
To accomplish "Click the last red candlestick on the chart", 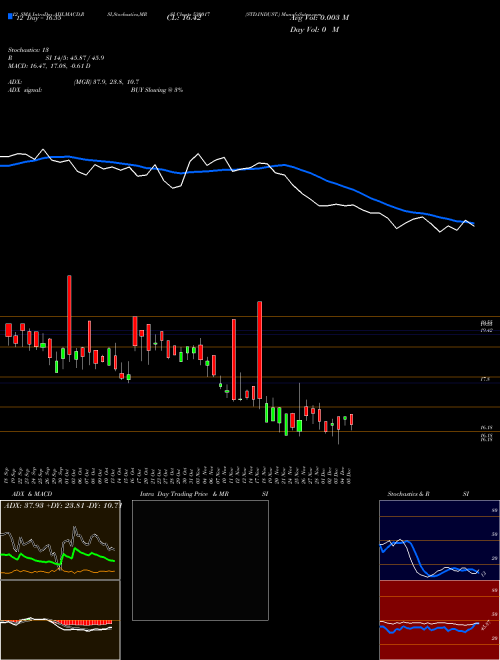I will click(351, 420).
